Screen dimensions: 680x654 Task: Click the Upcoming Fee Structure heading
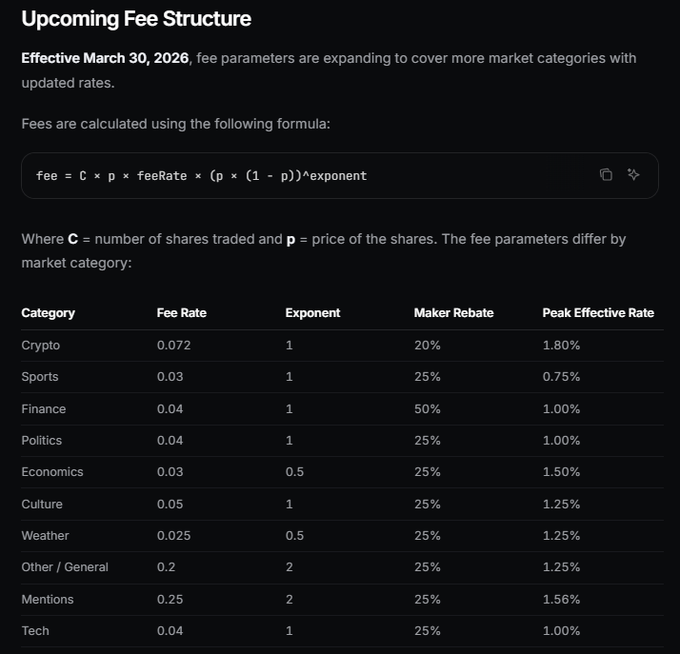point(136,19)
